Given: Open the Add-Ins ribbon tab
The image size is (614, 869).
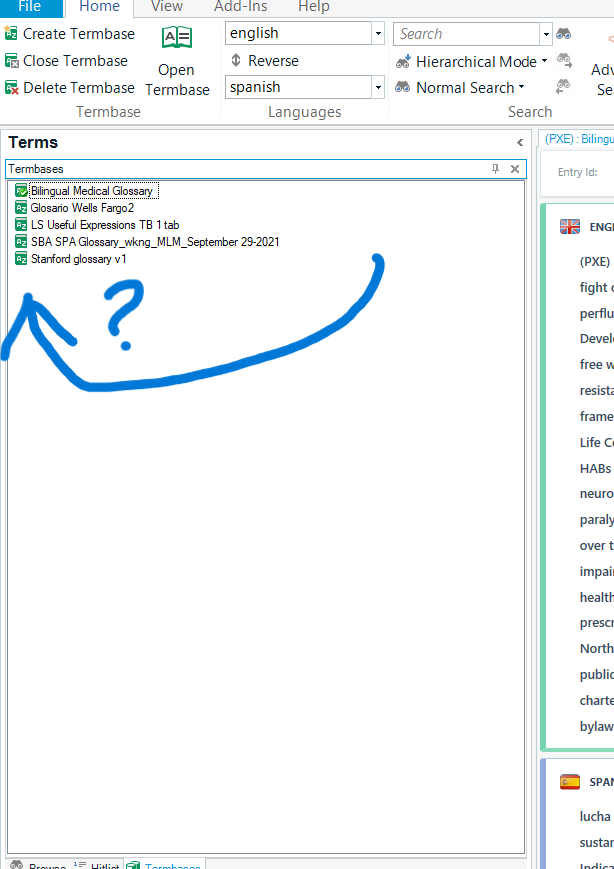Looking at the screenshot, I should [241, 7].
